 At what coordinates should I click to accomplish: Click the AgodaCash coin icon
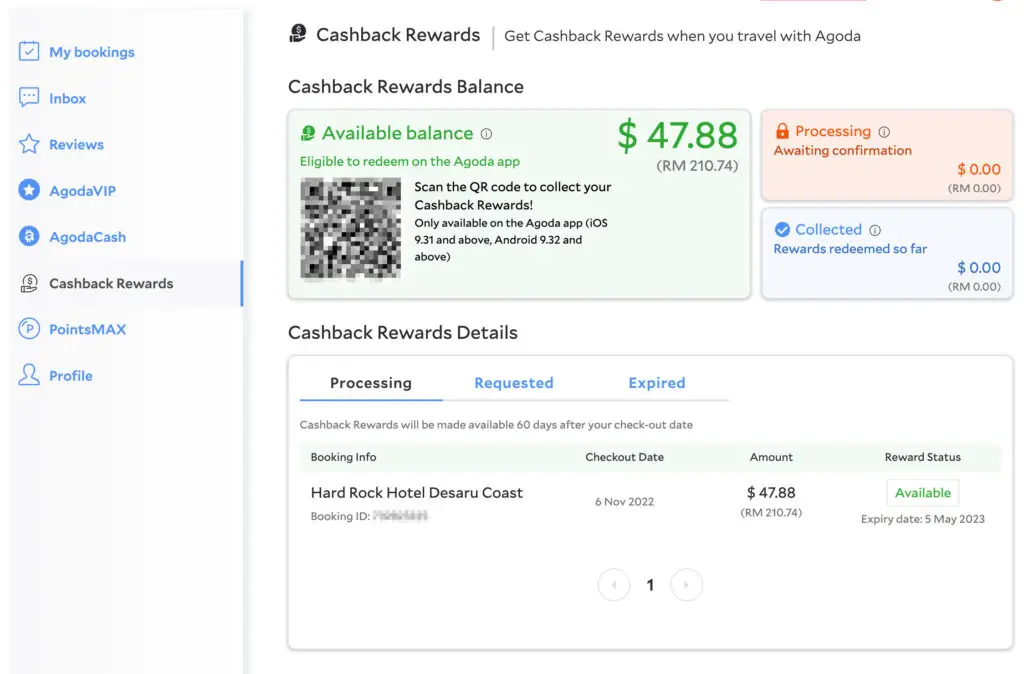pyautogui.click(x=29, y=236)
